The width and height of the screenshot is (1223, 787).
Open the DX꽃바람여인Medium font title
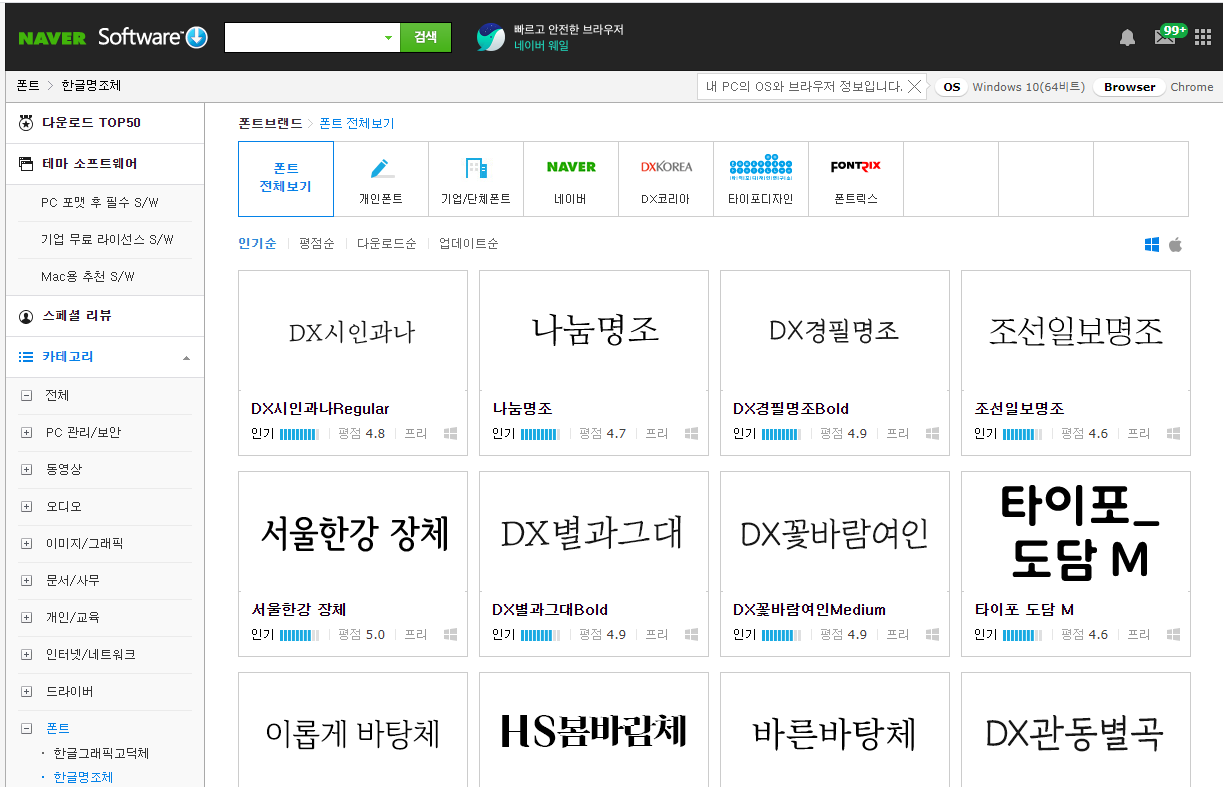pos(809,610)
